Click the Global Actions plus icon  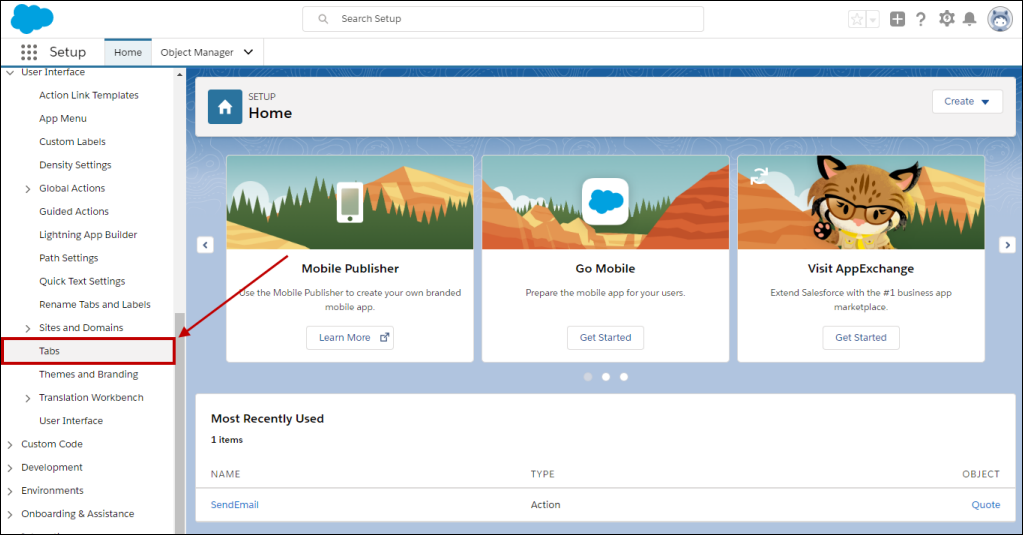[x=897, y=19]
